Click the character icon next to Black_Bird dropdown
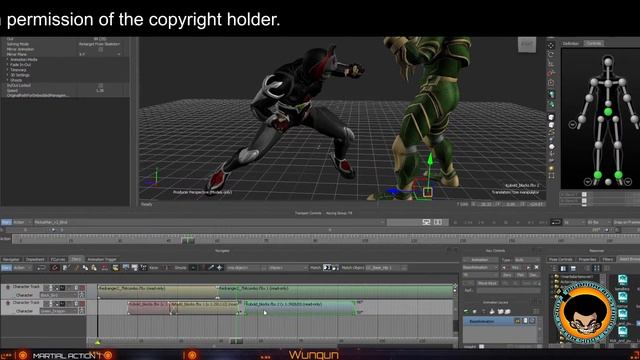Viewport: 640px width, 360px height. coord(82,295)
